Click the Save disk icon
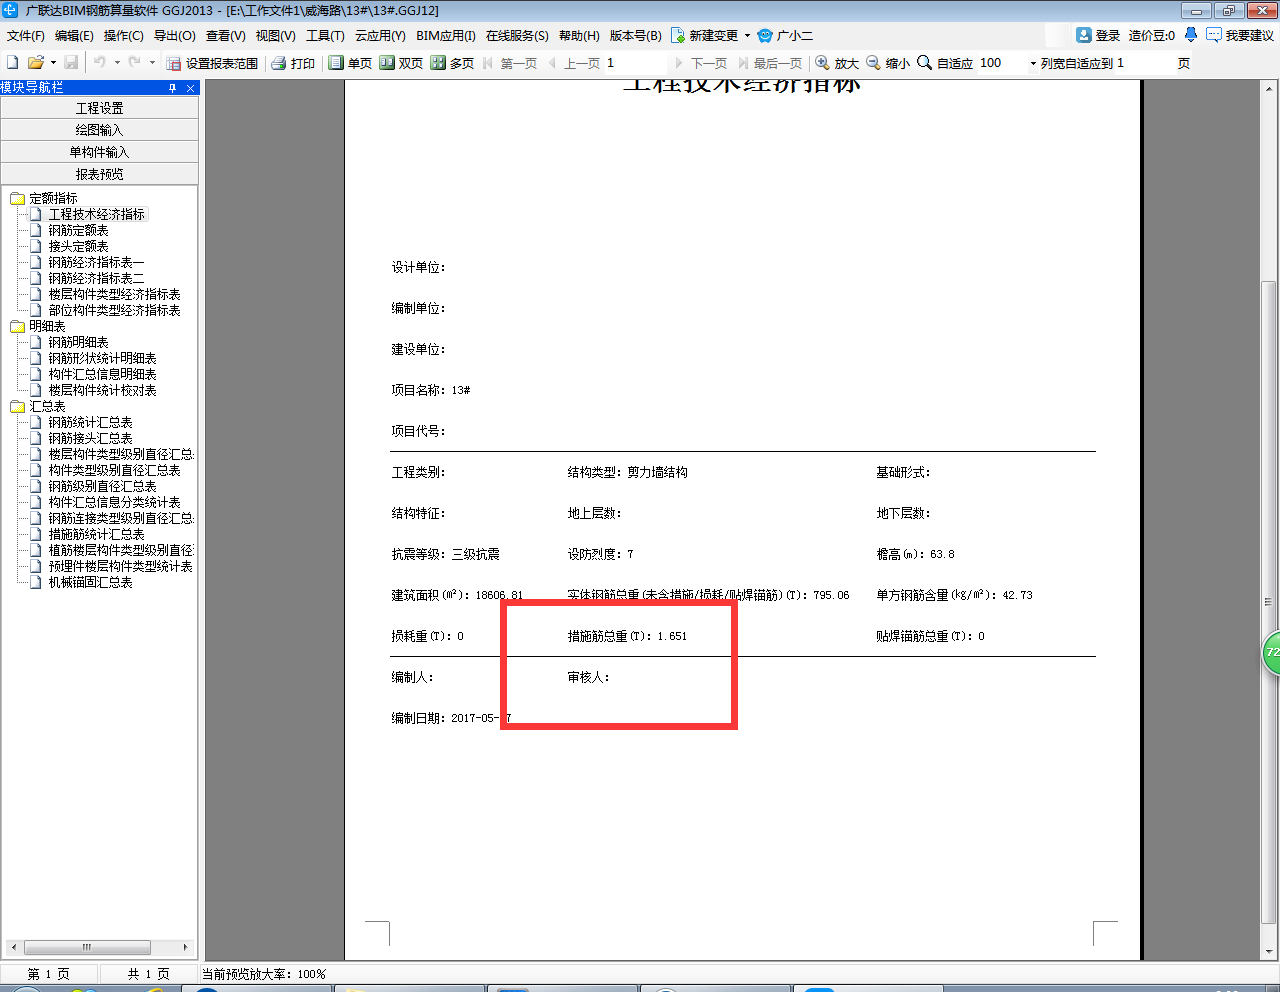This screenshot has width=1280, height=992. 71,62
